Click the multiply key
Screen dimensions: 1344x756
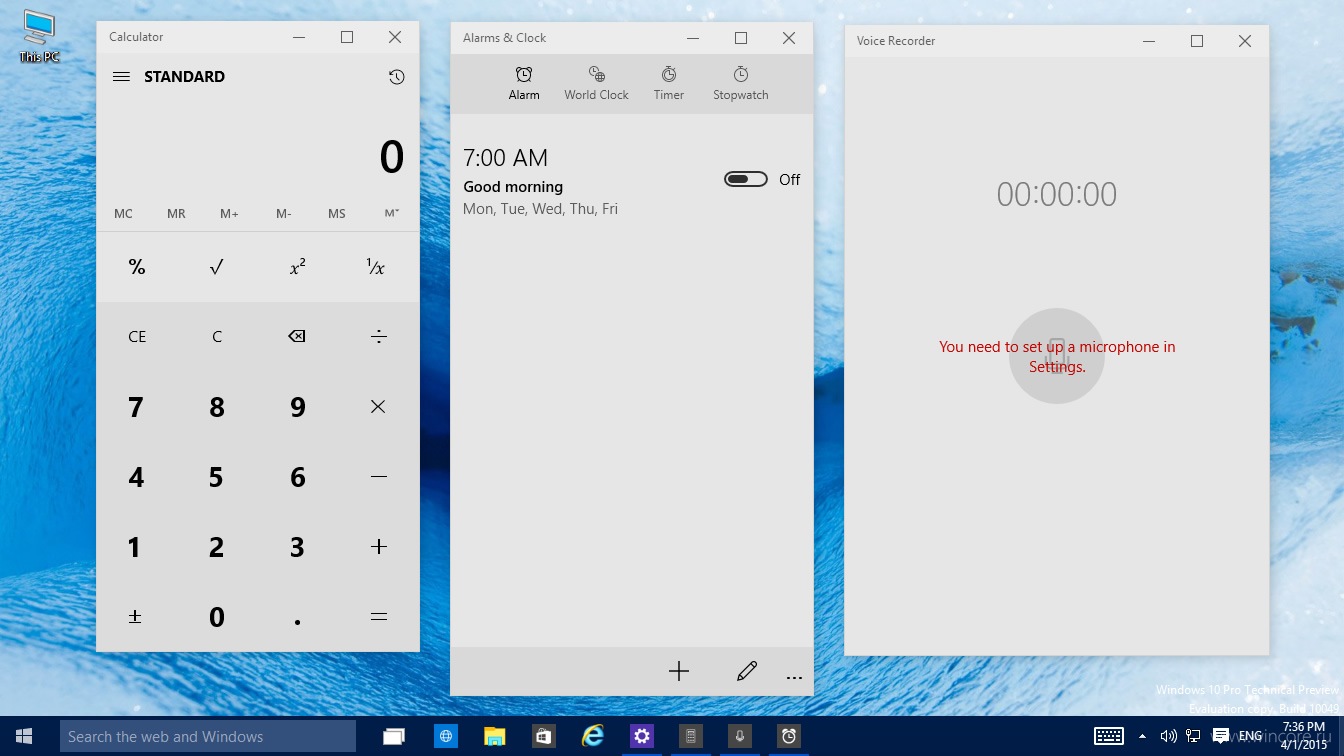[x=378, y=407]
